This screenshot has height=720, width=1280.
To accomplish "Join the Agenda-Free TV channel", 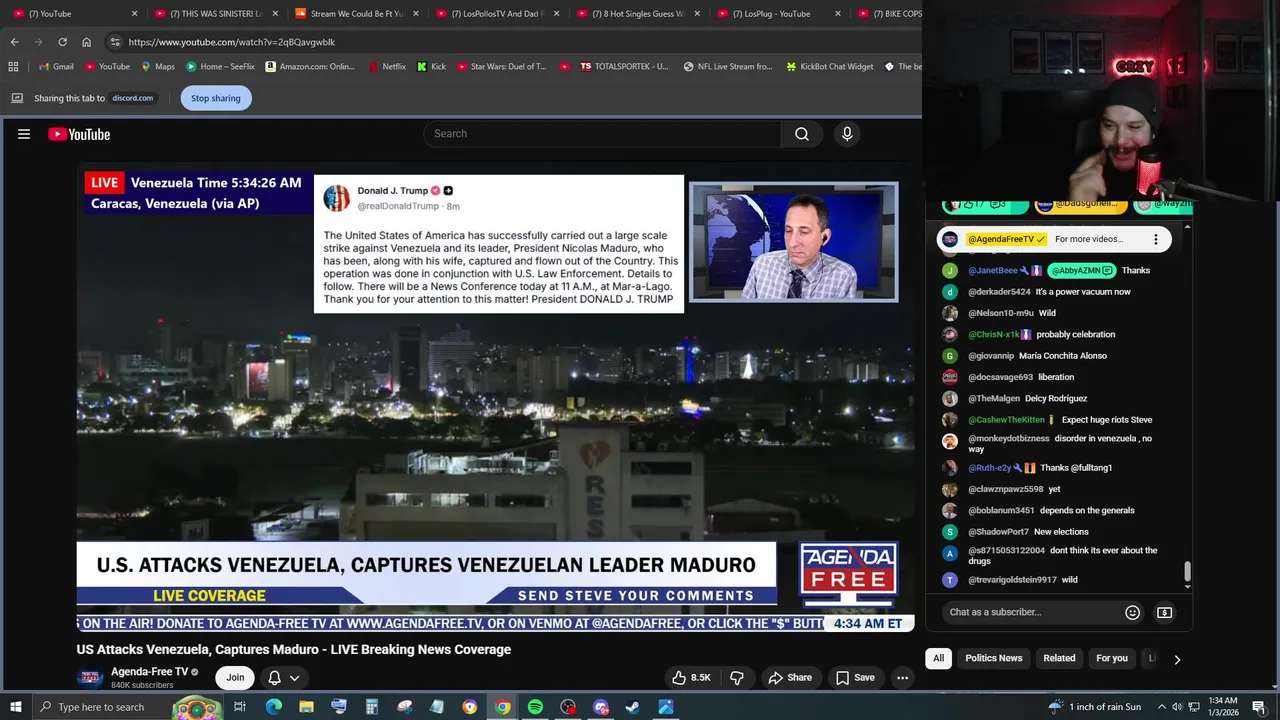I will (235, 677).
